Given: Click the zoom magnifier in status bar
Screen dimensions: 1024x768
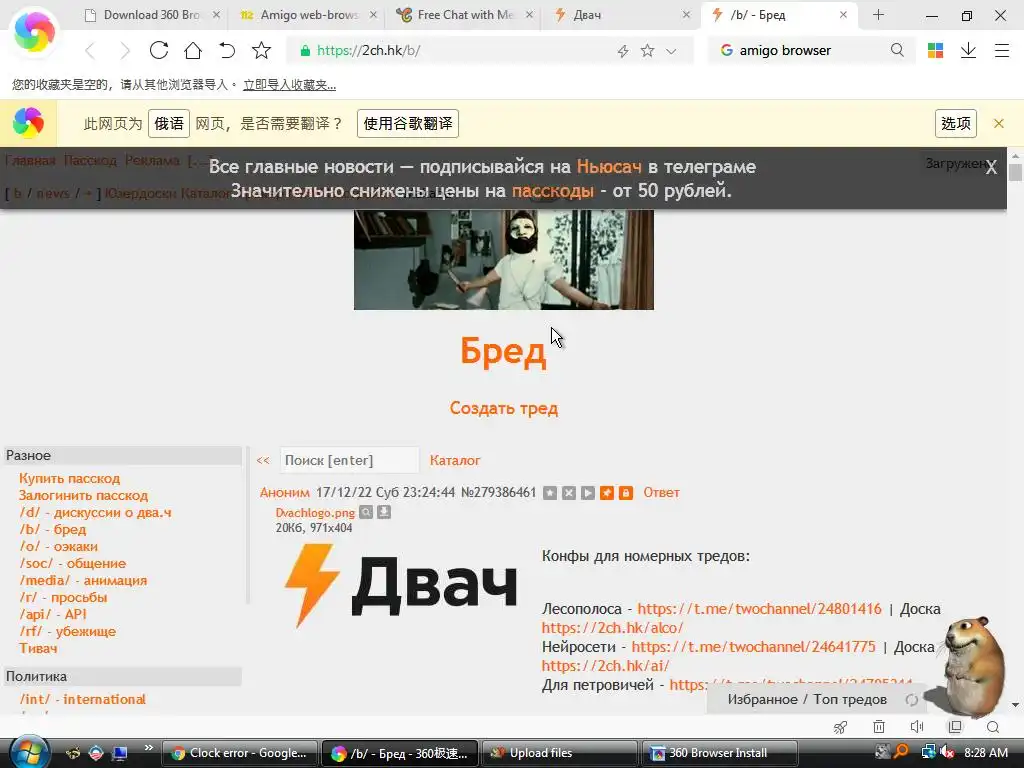Looking at the screenshot, I should [993, 727].
